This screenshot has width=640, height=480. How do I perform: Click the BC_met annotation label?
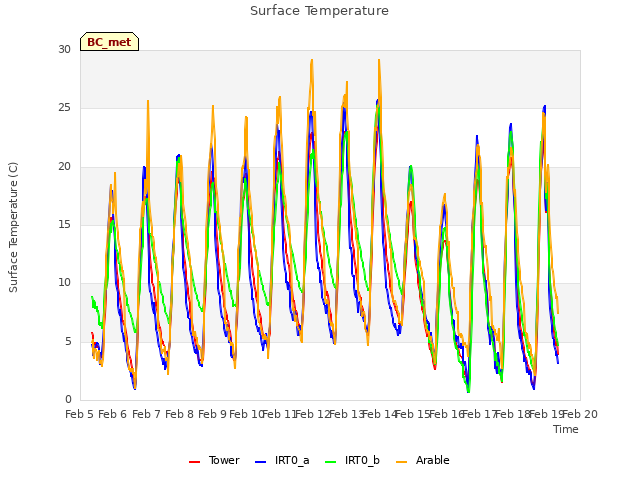tap(109, 42)
